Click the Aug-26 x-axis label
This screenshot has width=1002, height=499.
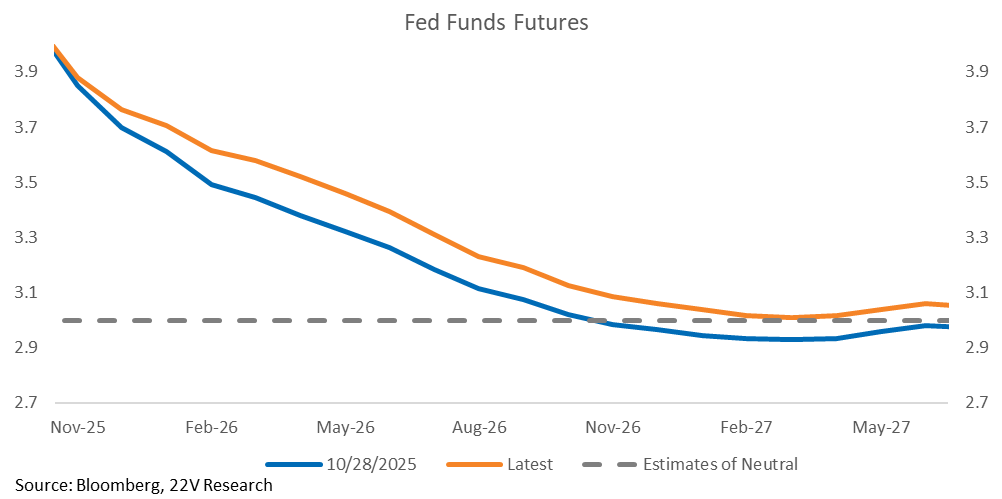click(x=480, y=427)
